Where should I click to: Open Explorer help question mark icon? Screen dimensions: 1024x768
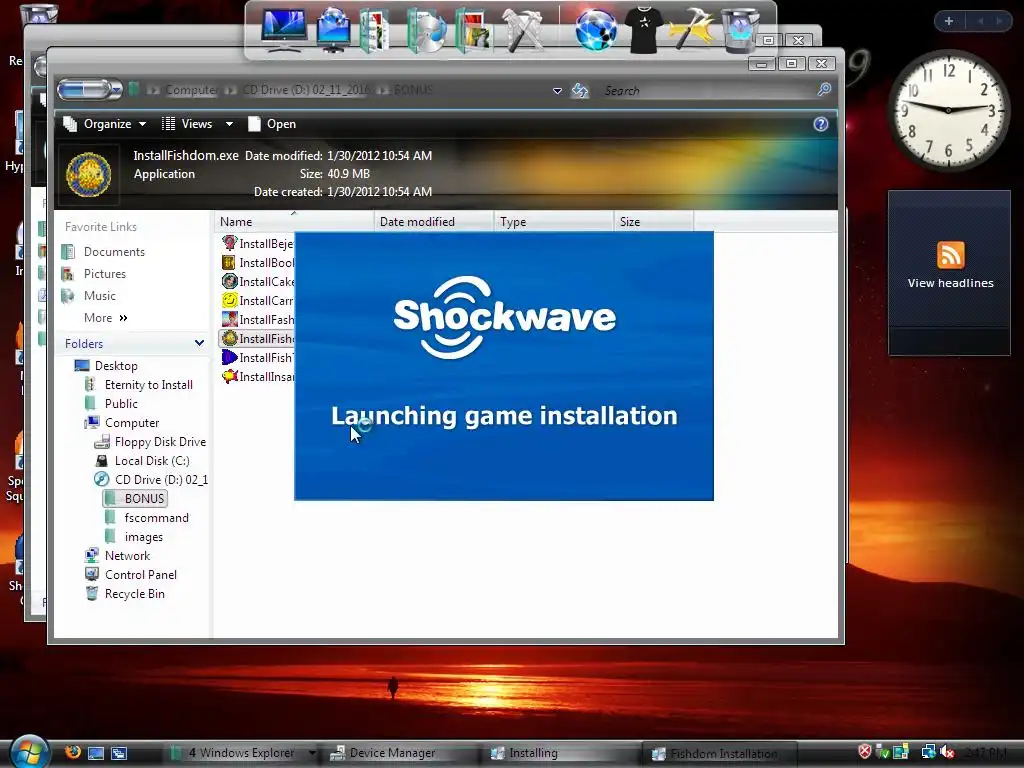coord(821,124)
